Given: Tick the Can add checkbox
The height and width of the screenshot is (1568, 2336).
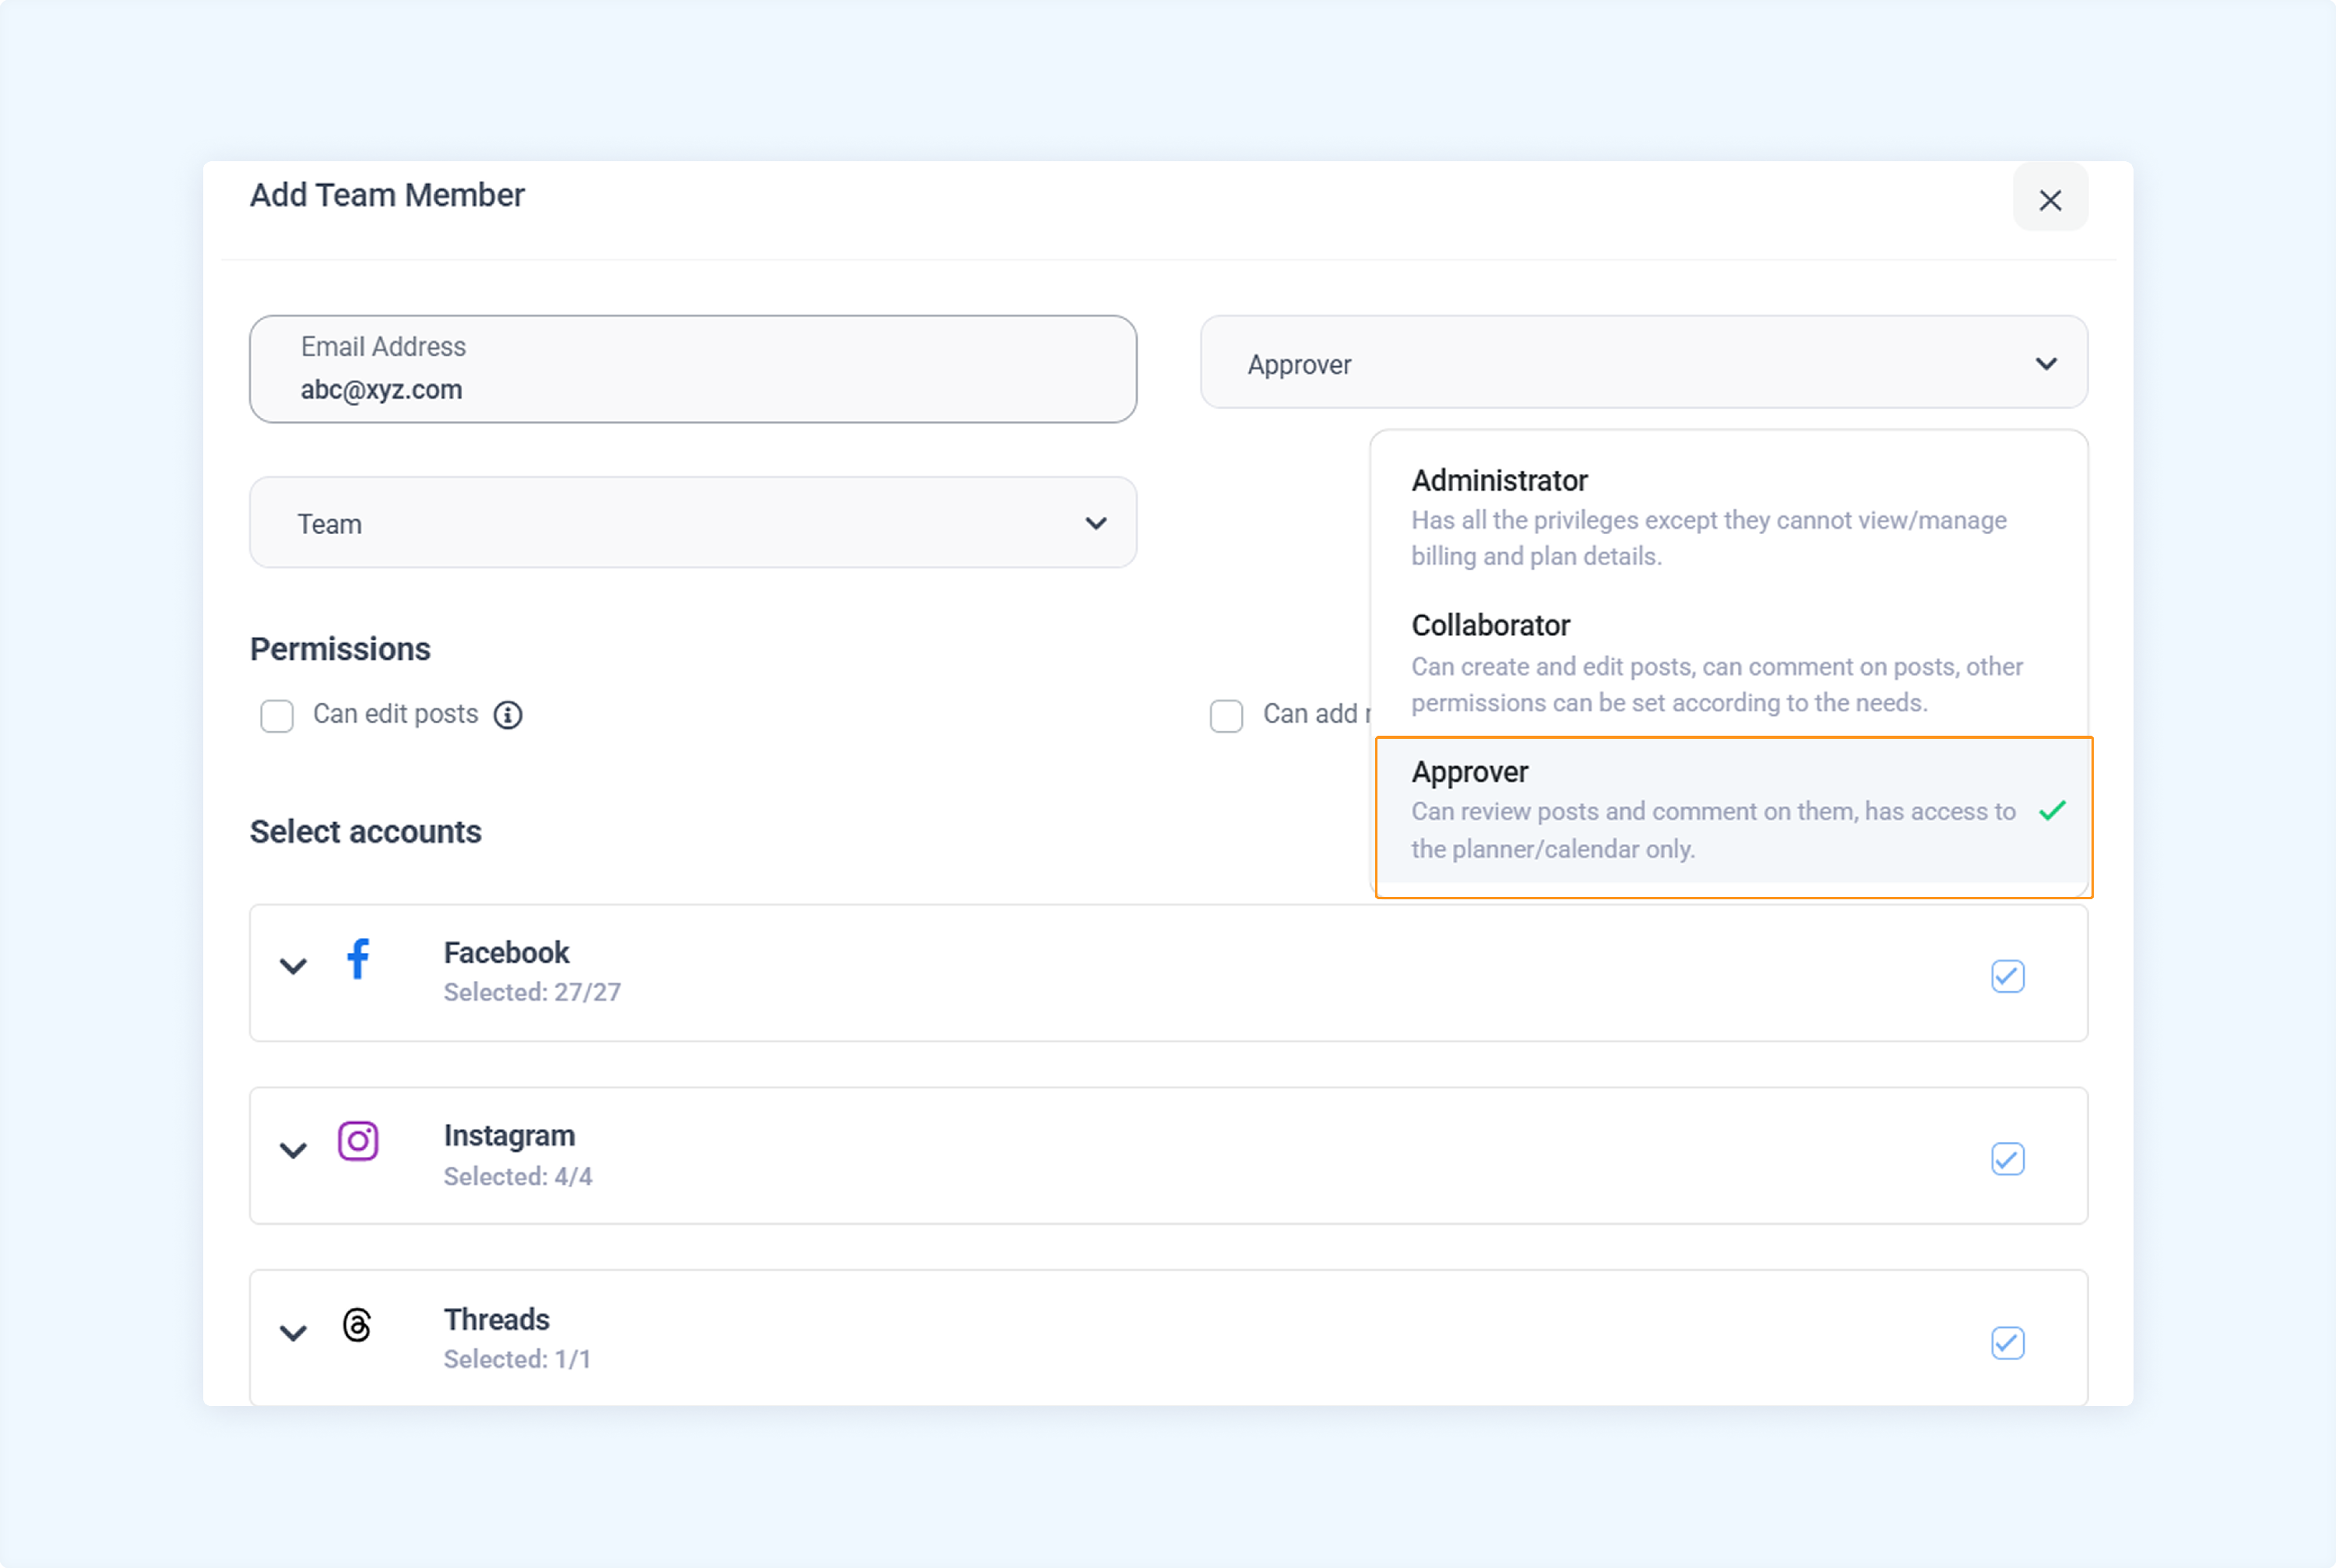Looking at the screenshot, I should (1226, 716).
